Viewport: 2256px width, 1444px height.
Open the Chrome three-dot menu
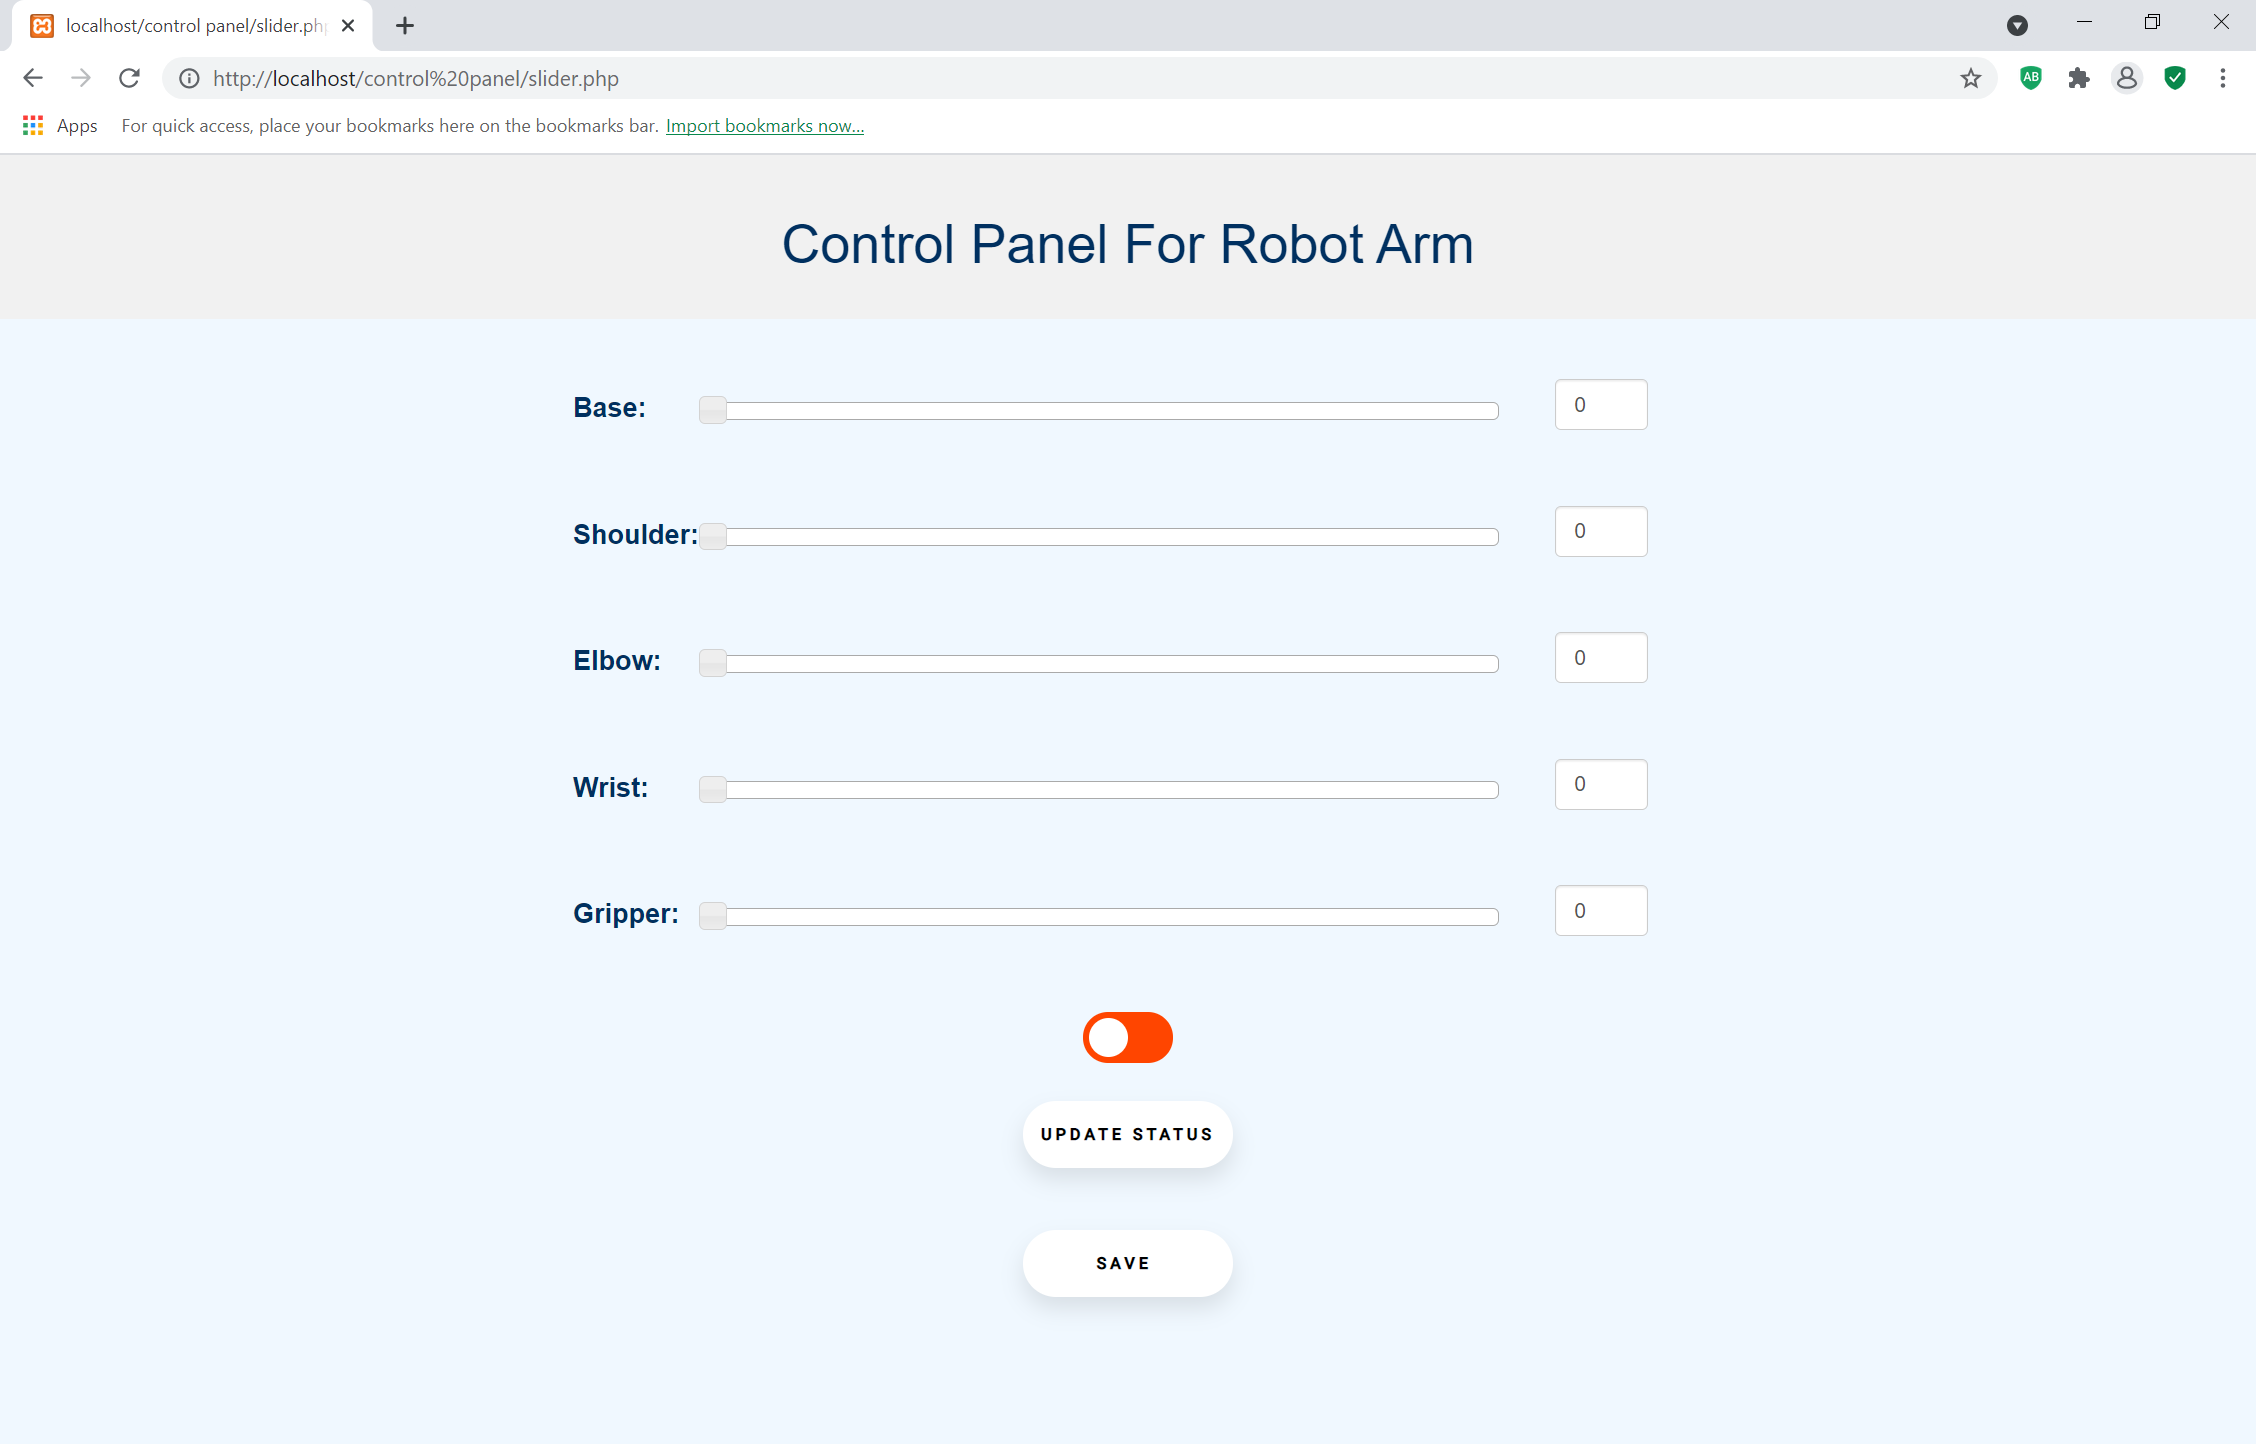[x=2222, y=78]
